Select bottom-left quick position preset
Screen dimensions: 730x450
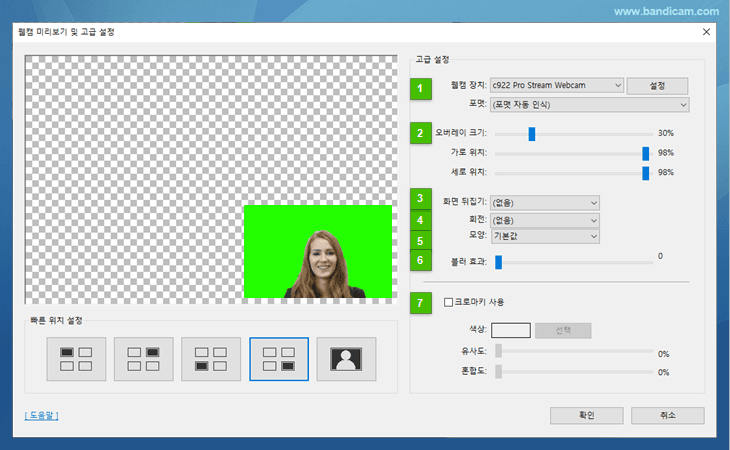[211, 359]
